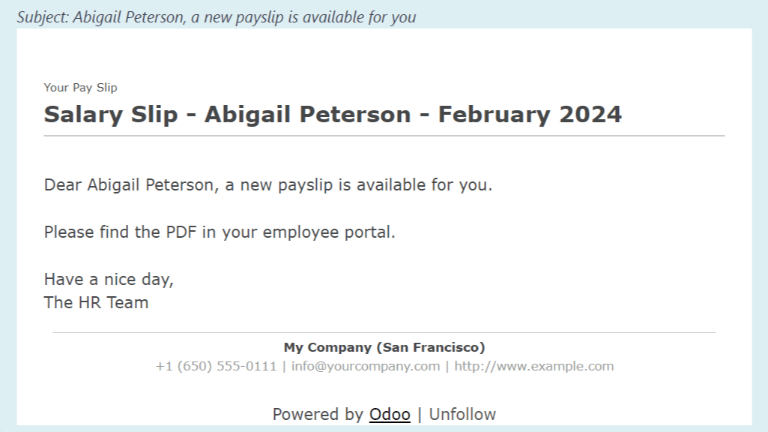Click the 'Have a nice day,' line
Viewport: 768px width, 432px height.
(108, 280)
